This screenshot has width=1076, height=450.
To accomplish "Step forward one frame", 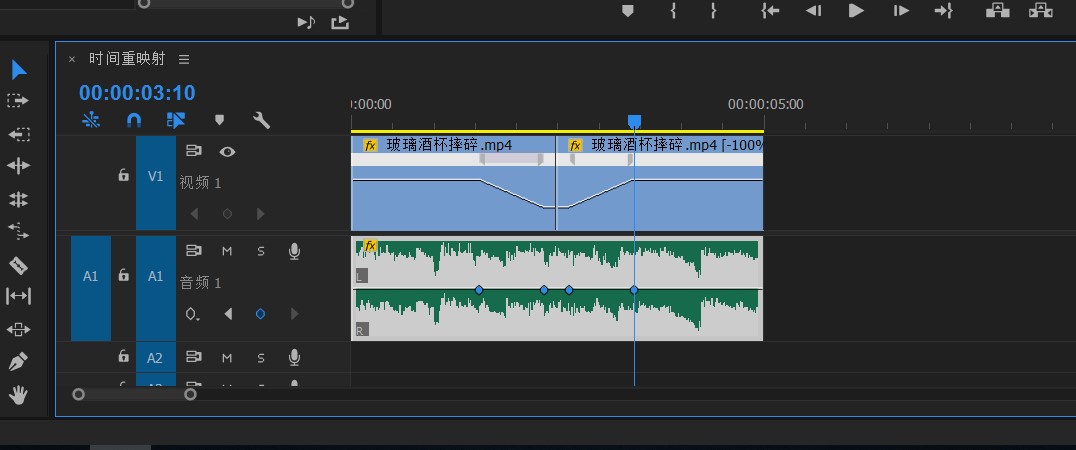I will [900, 10].
